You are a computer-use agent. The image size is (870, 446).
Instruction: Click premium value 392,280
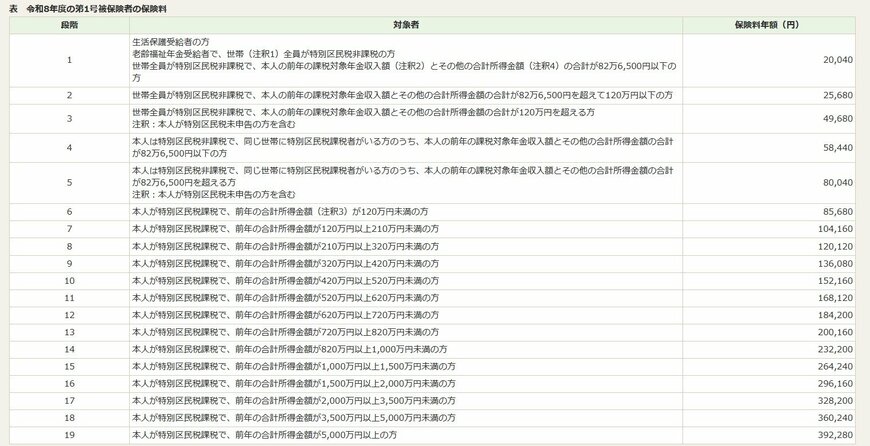click(836, 435)
